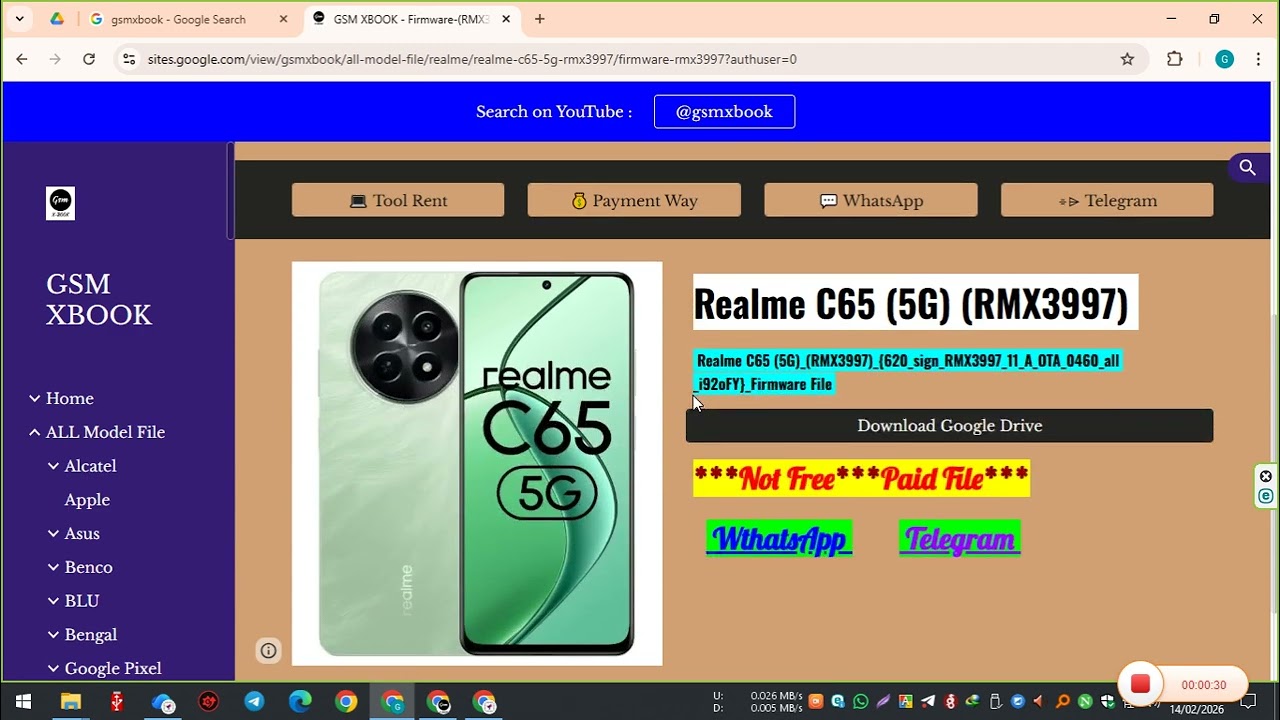Open Chrome extensions puzzle icon

click(1175, 59)
